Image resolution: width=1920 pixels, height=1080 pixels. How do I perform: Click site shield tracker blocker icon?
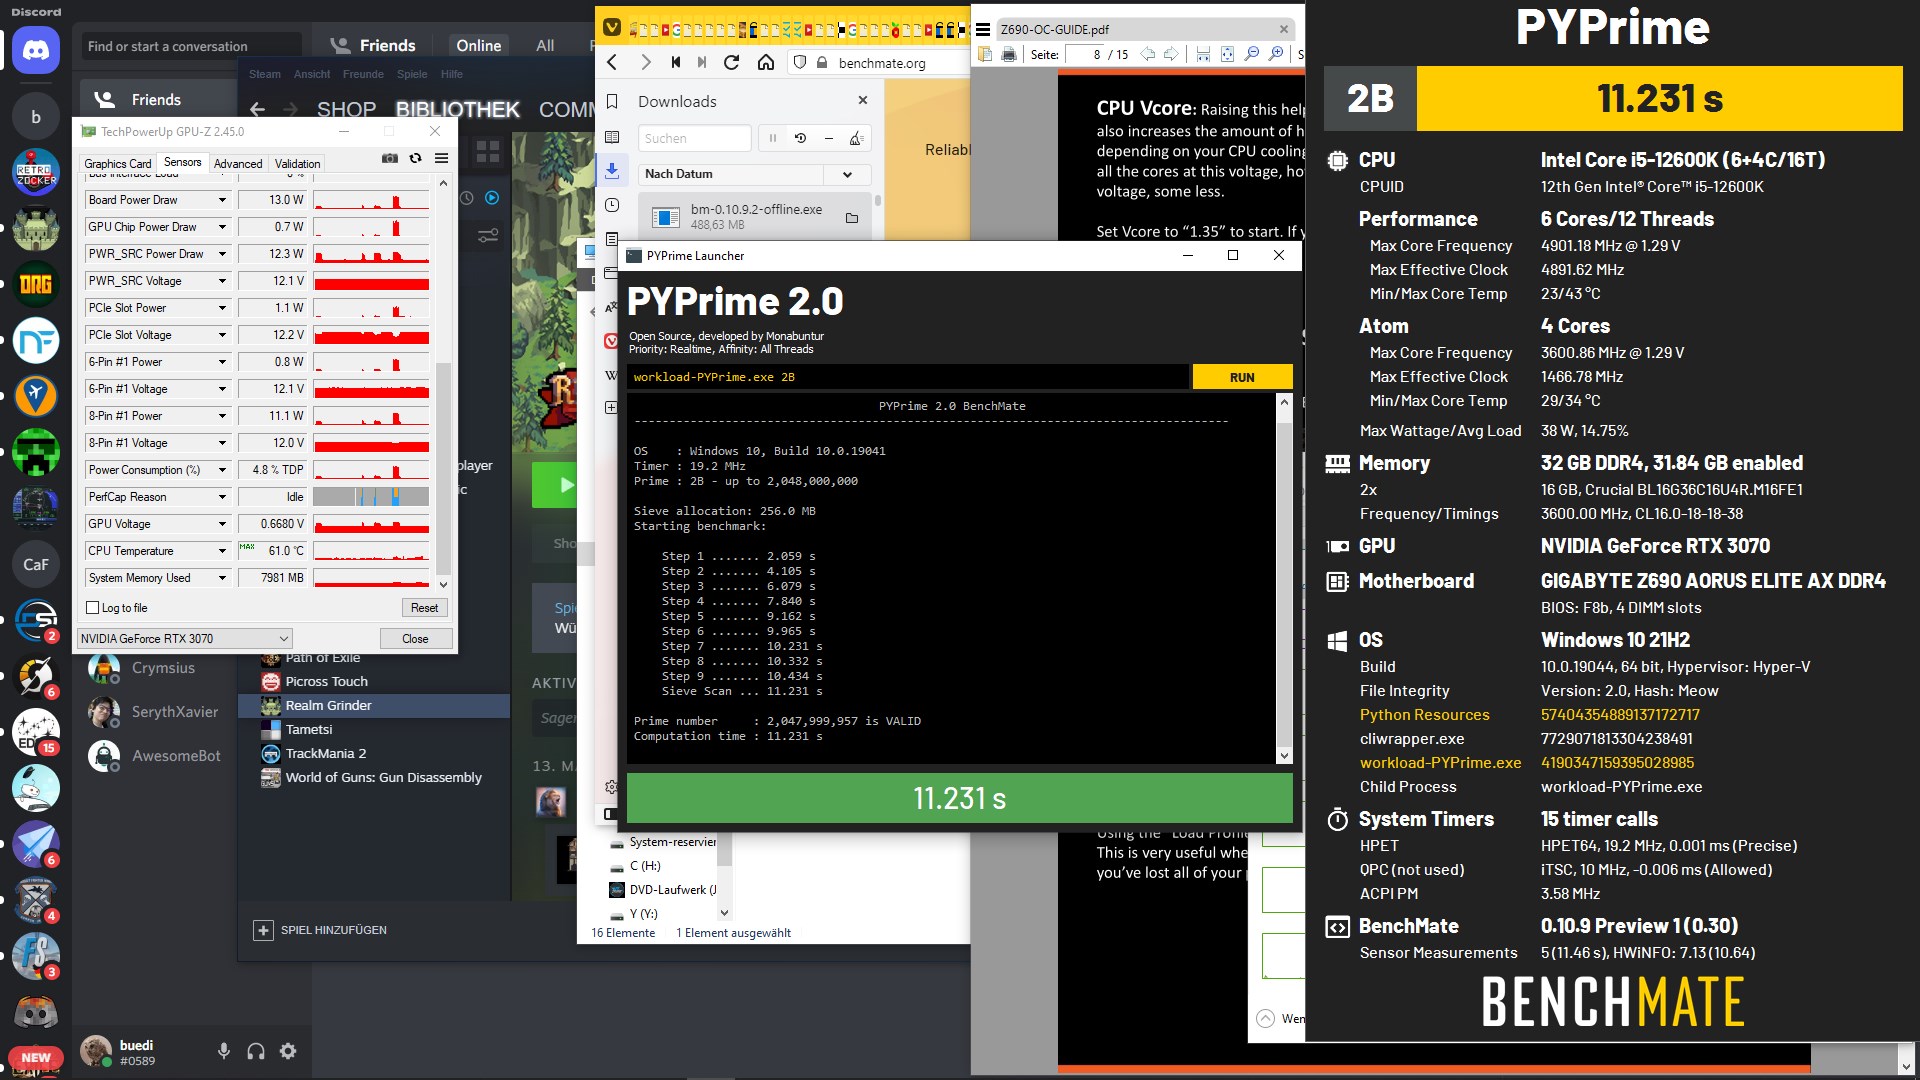pyautogui.click(x=799, y=62)
